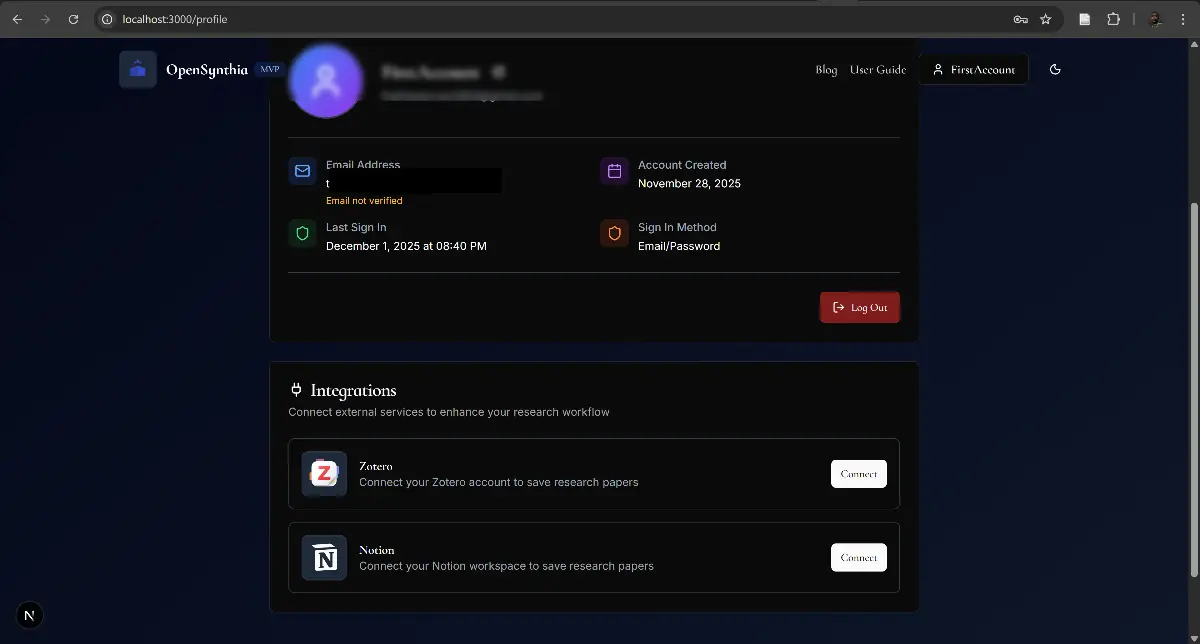Open the FirstAccount account menu
The image size is (1200, 644).
[x=972, y=69]
